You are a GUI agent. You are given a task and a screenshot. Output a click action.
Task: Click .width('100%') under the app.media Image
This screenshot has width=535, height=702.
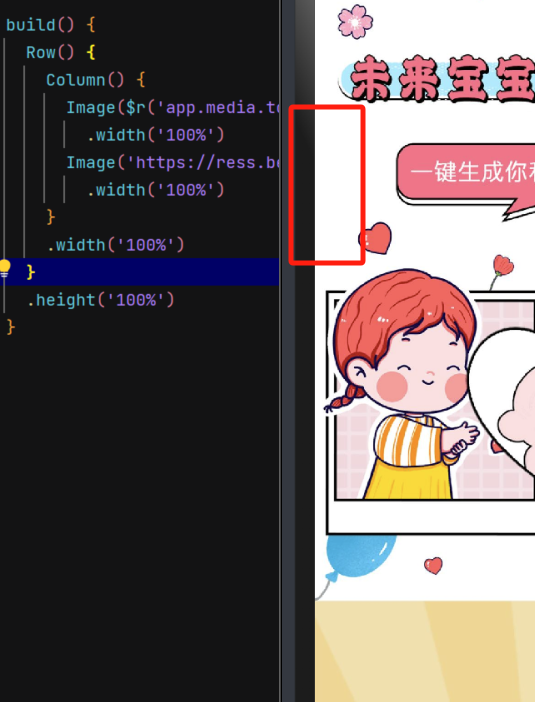(x=155, y=135)
